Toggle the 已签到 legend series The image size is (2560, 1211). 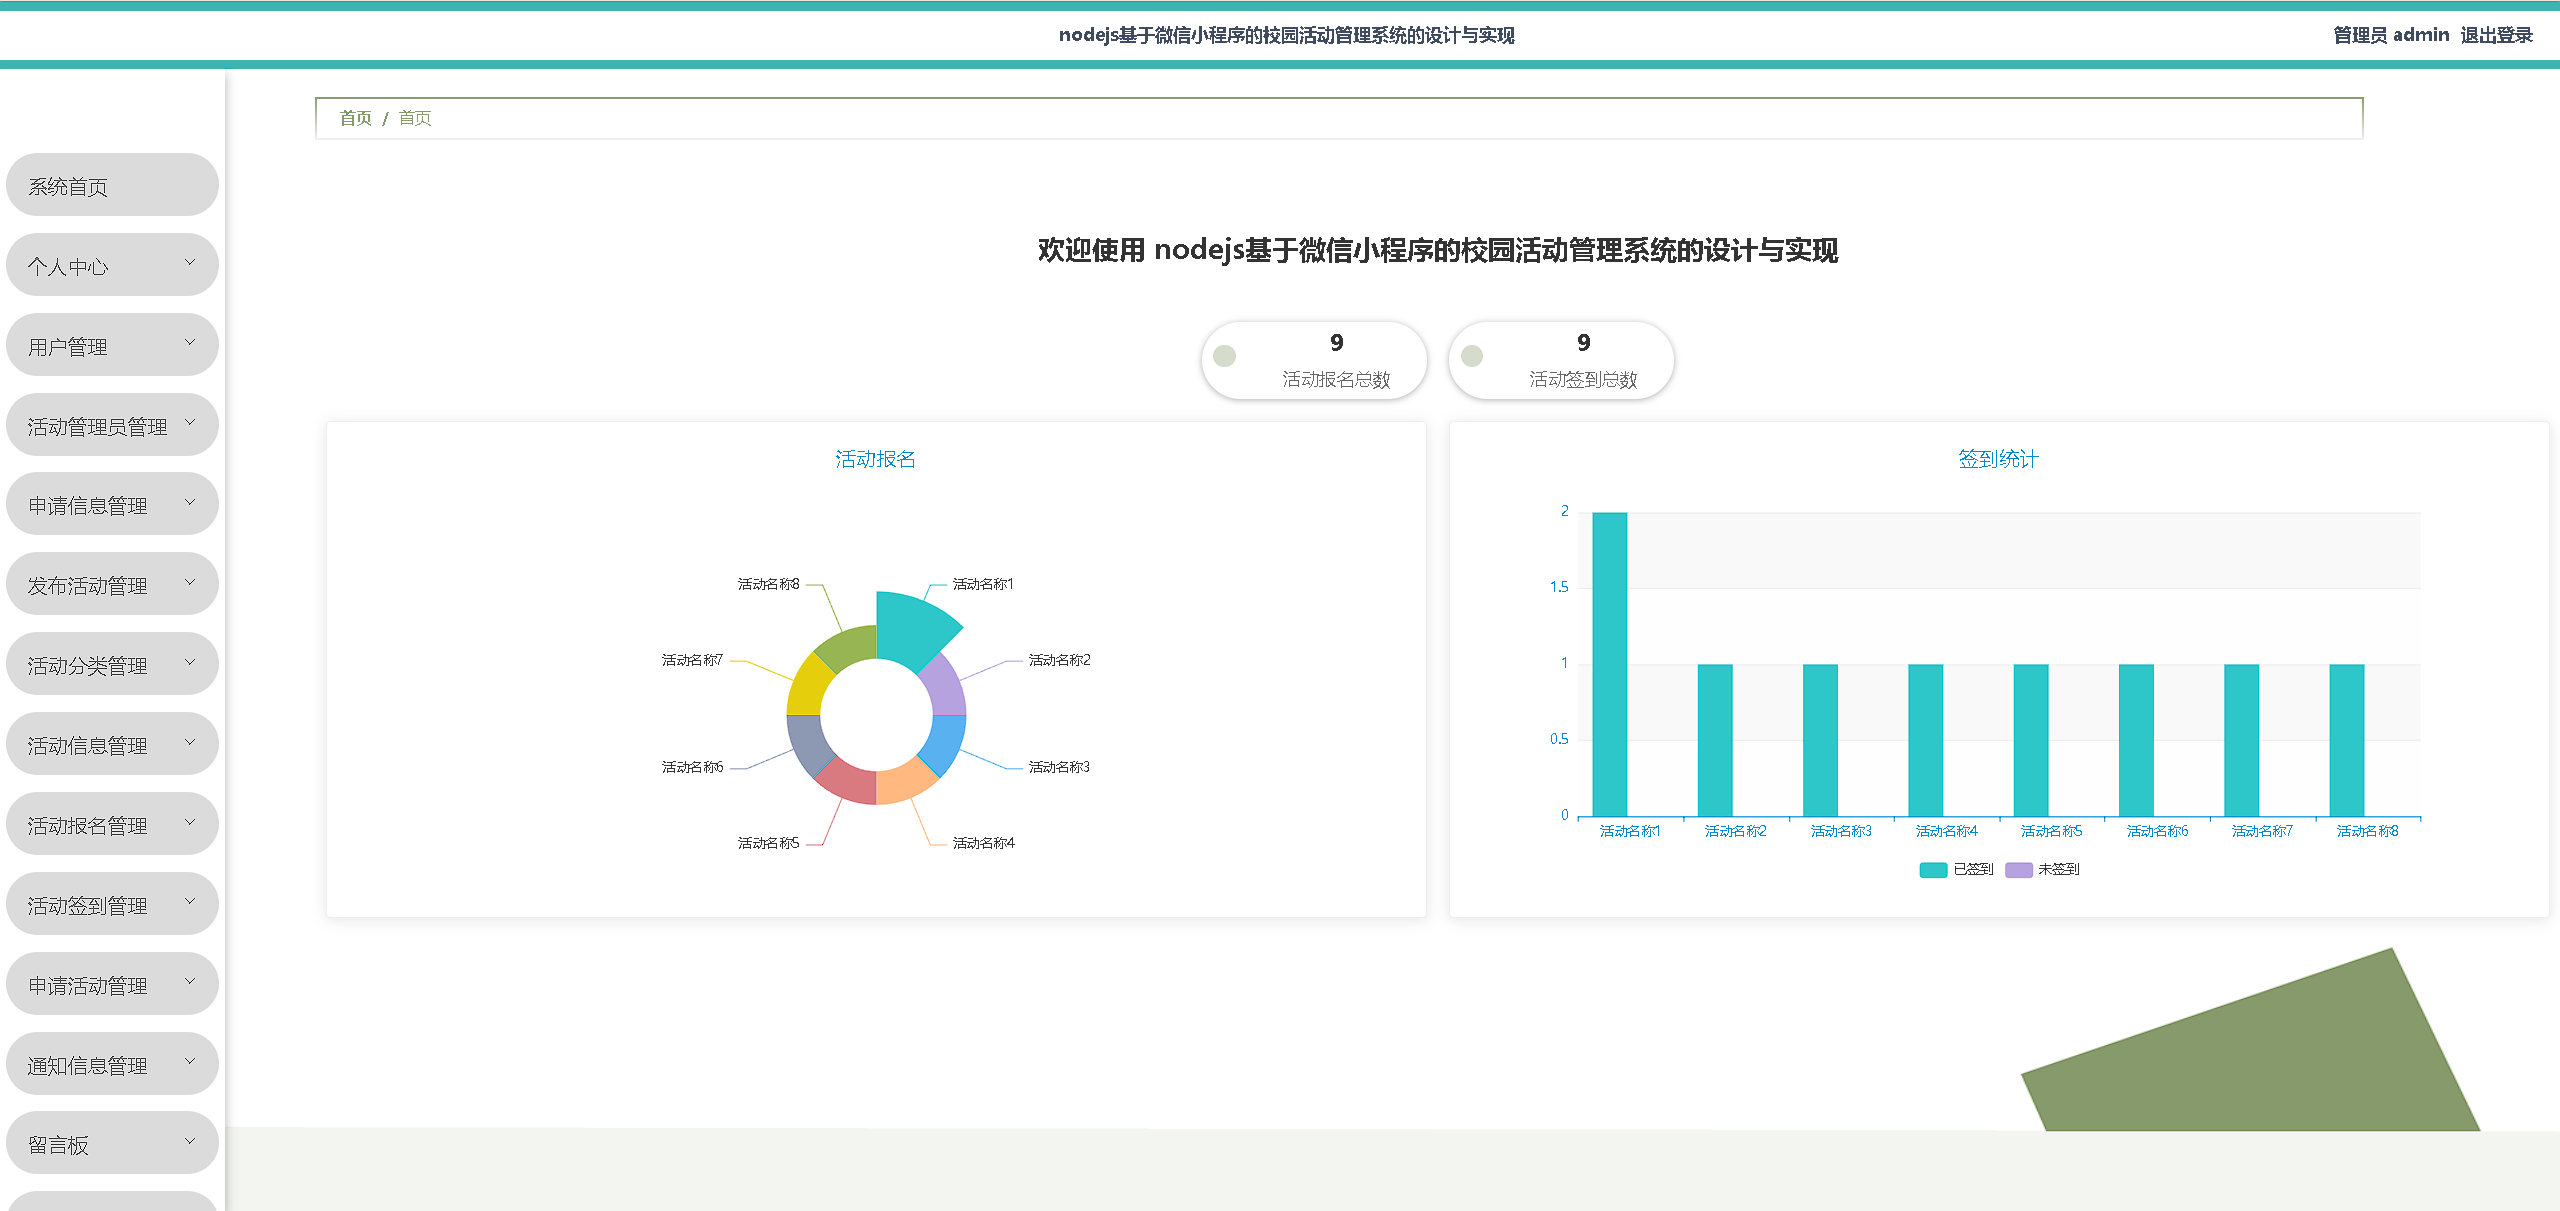(x=1972, y=869)
